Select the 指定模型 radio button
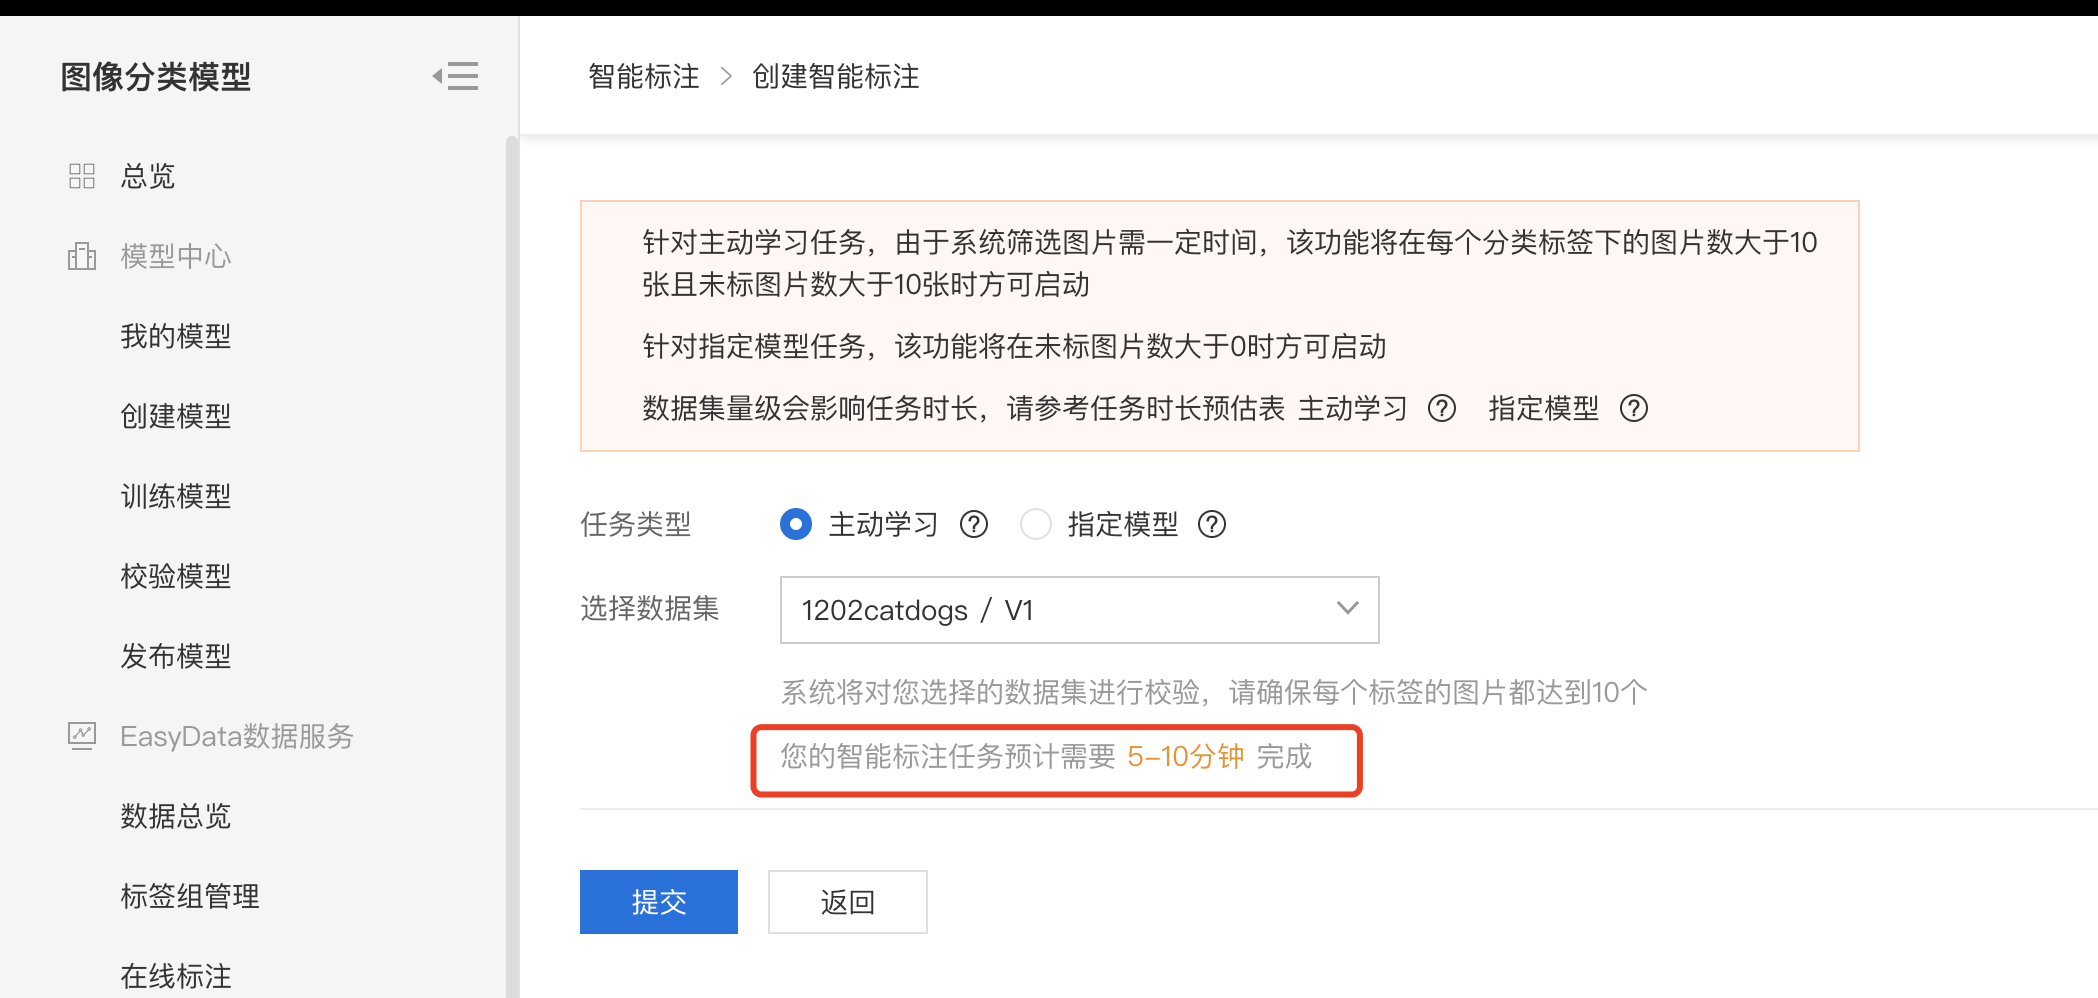2098x998 pixels. (x=1036, y=525)
